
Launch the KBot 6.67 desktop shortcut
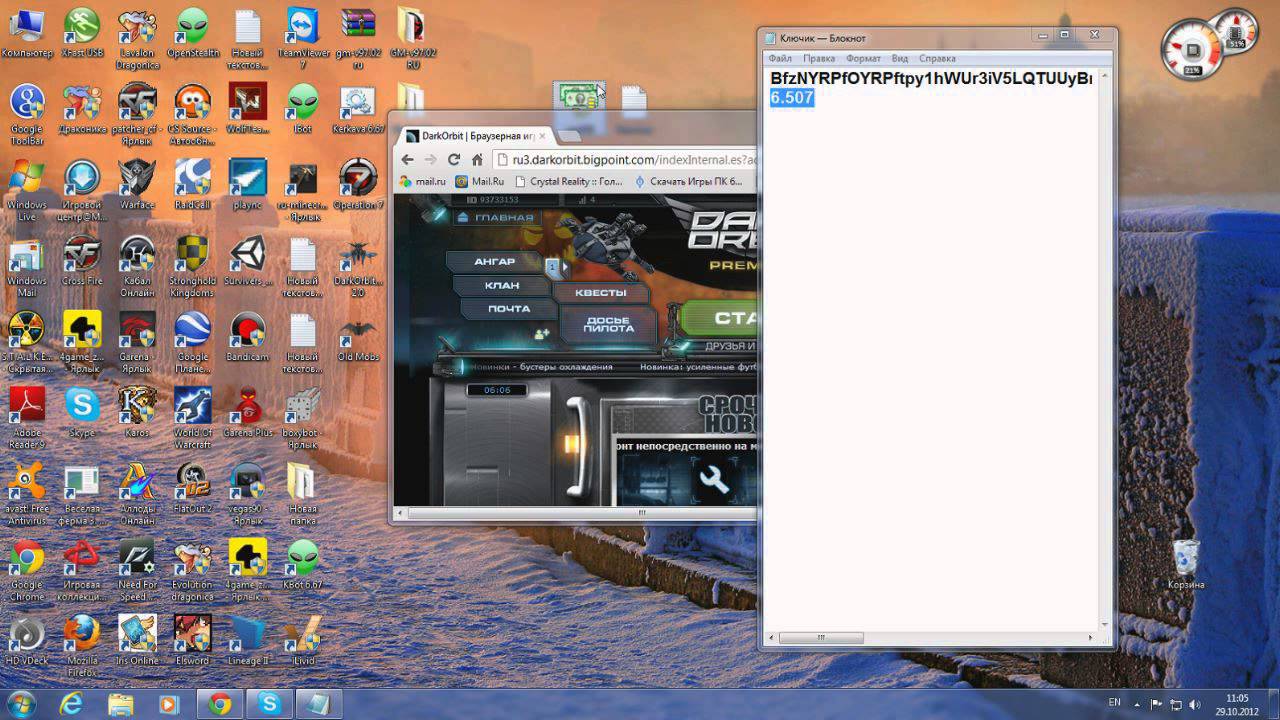[x=302, y=564]
